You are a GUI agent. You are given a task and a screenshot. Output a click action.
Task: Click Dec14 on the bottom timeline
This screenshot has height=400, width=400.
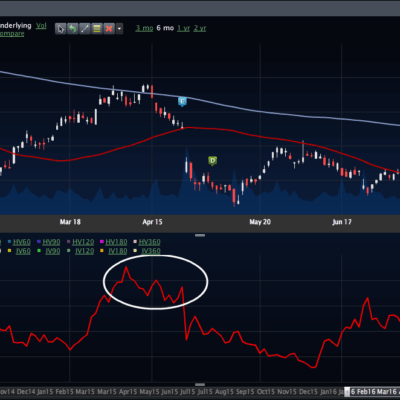point(26,392)
